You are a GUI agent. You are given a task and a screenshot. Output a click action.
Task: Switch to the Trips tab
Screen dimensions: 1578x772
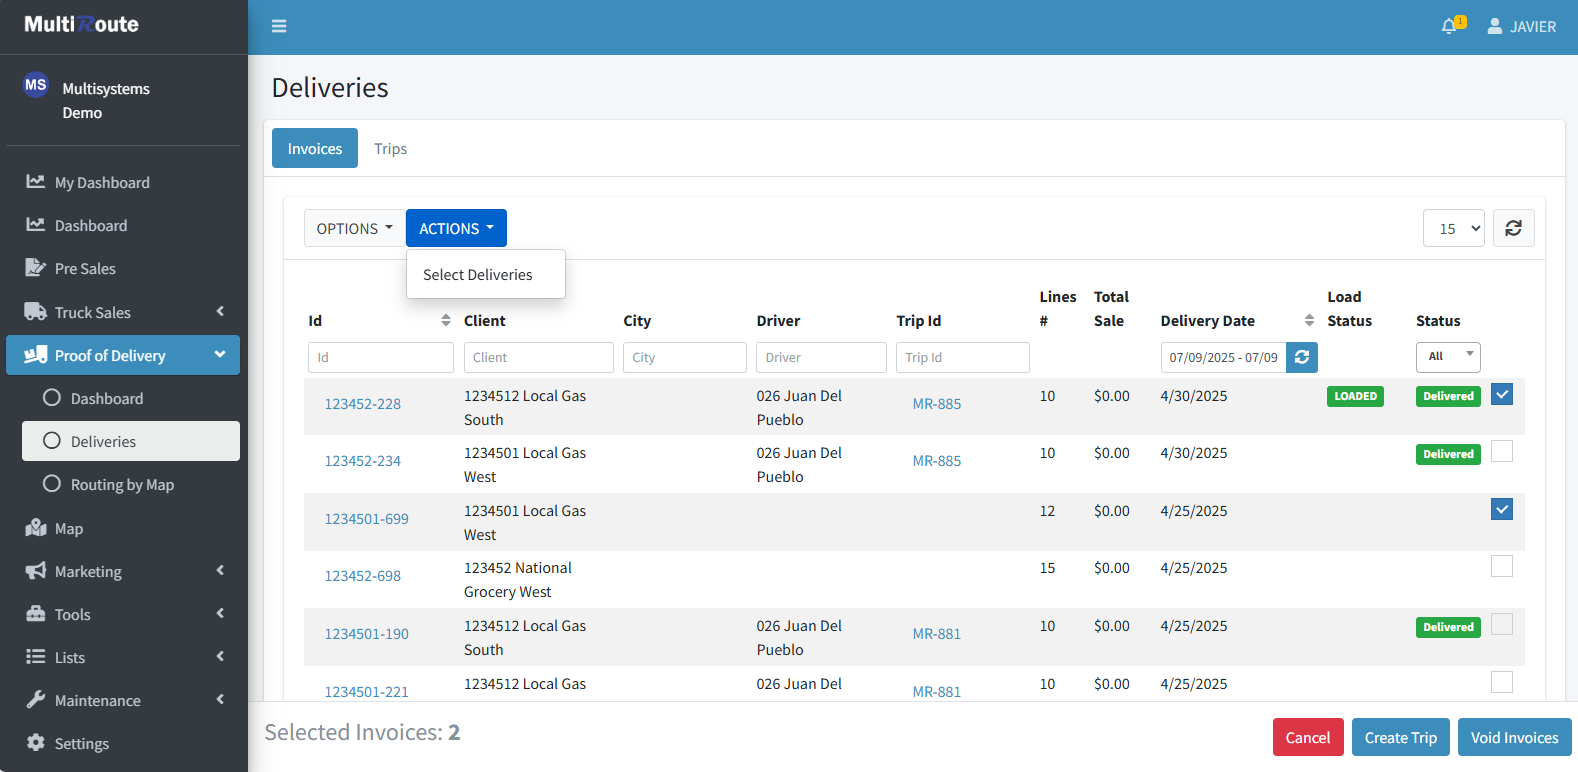(x=390, y=148)
